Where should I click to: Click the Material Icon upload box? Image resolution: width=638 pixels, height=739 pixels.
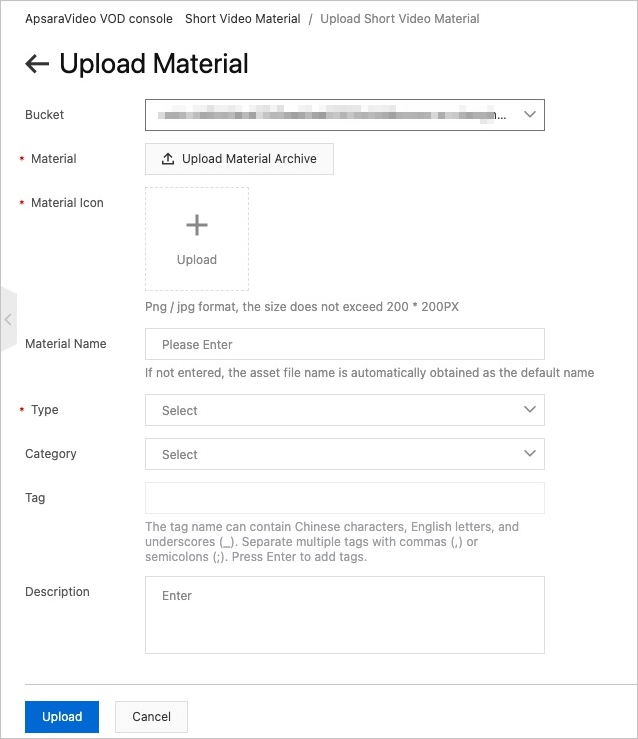tap(197, 239)
